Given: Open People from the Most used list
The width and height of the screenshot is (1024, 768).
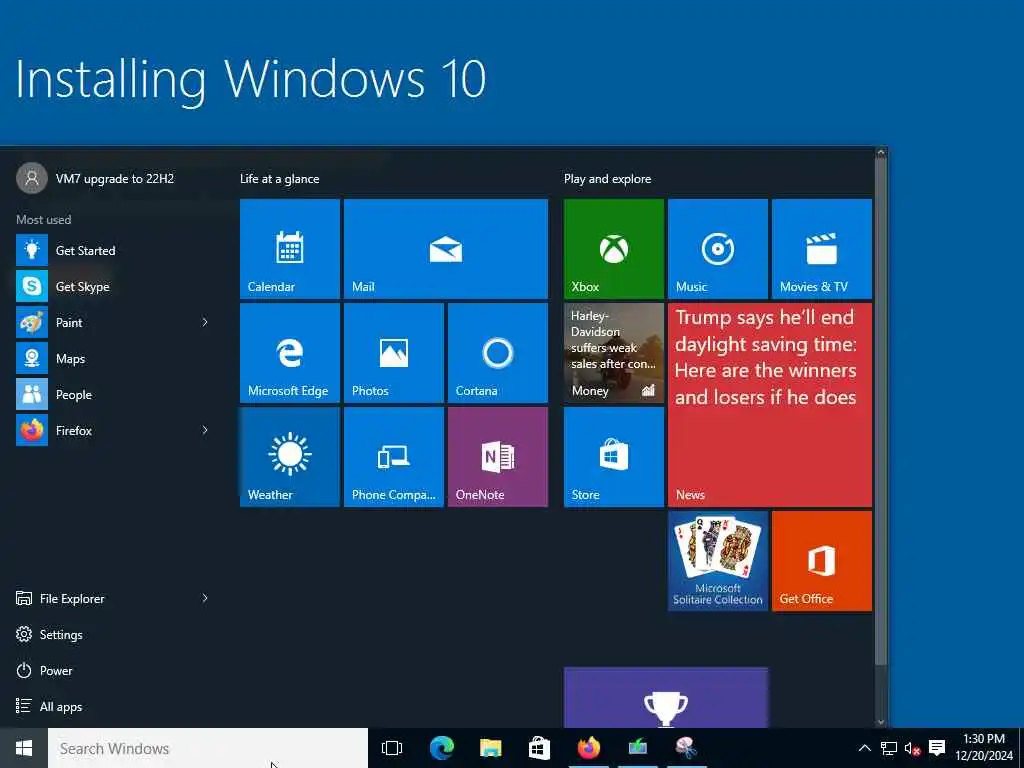Looking at the screenshot, I should point(112,394).
